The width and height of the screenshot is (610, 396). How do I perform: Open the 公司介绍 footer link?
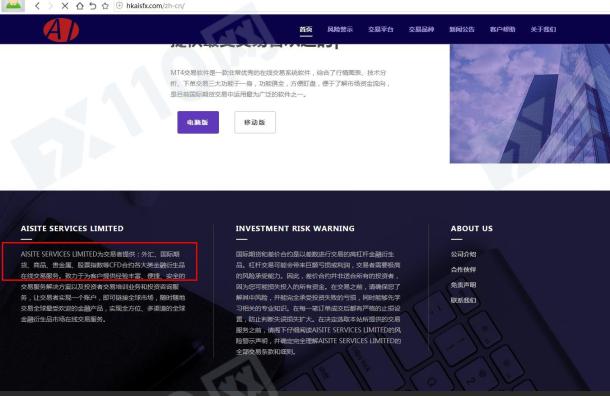(463, 254)
